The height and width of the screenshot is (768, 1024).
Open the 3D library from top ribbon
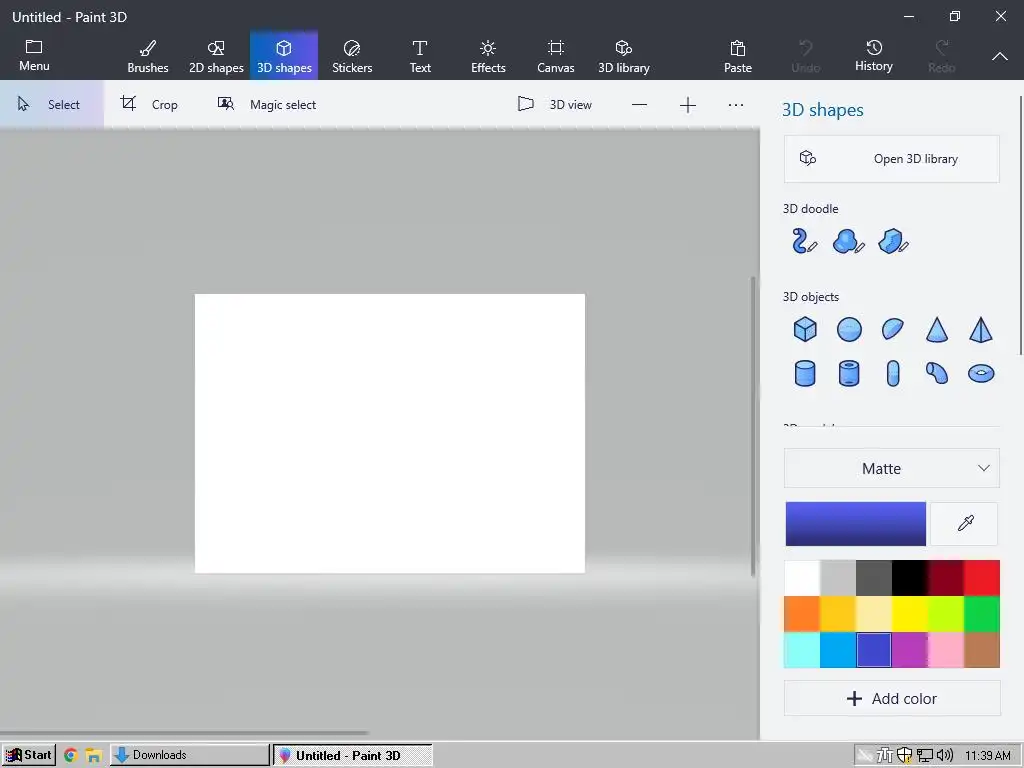[x=624, y=56]
